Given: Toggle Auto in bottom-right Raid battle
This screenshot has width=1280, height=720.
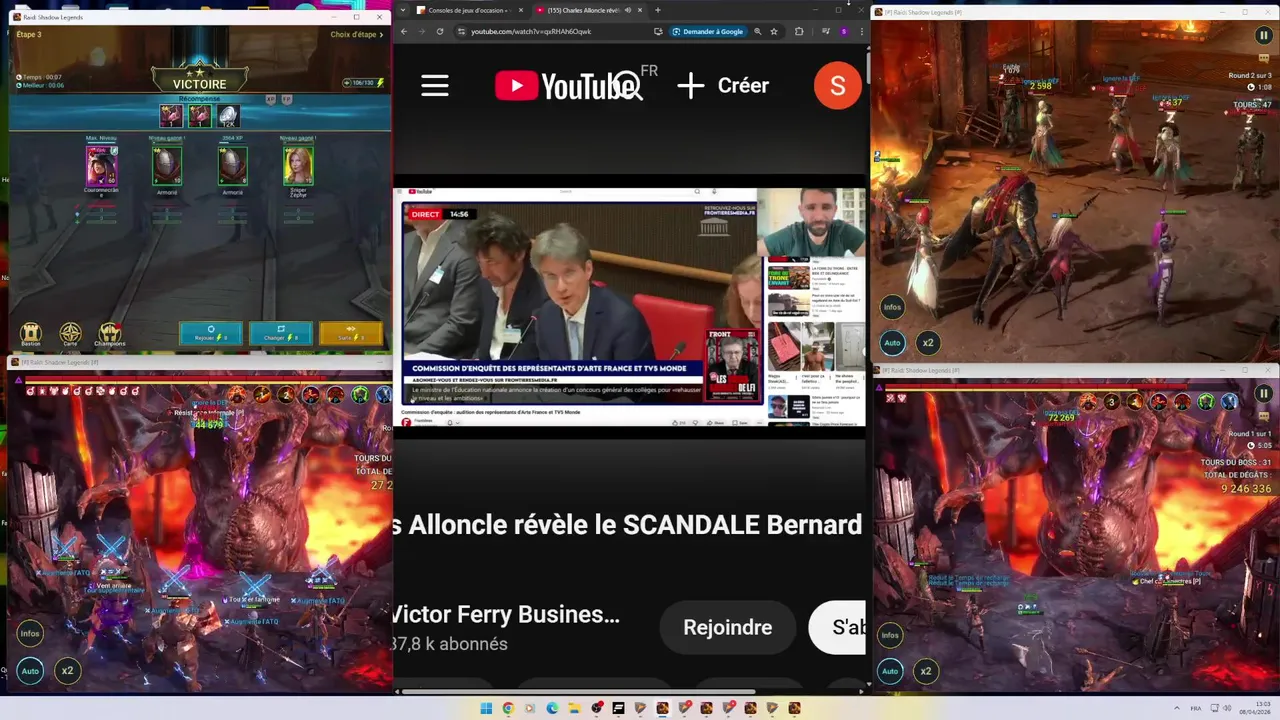Looking at the screenshot, I should (x=890, y=671).
